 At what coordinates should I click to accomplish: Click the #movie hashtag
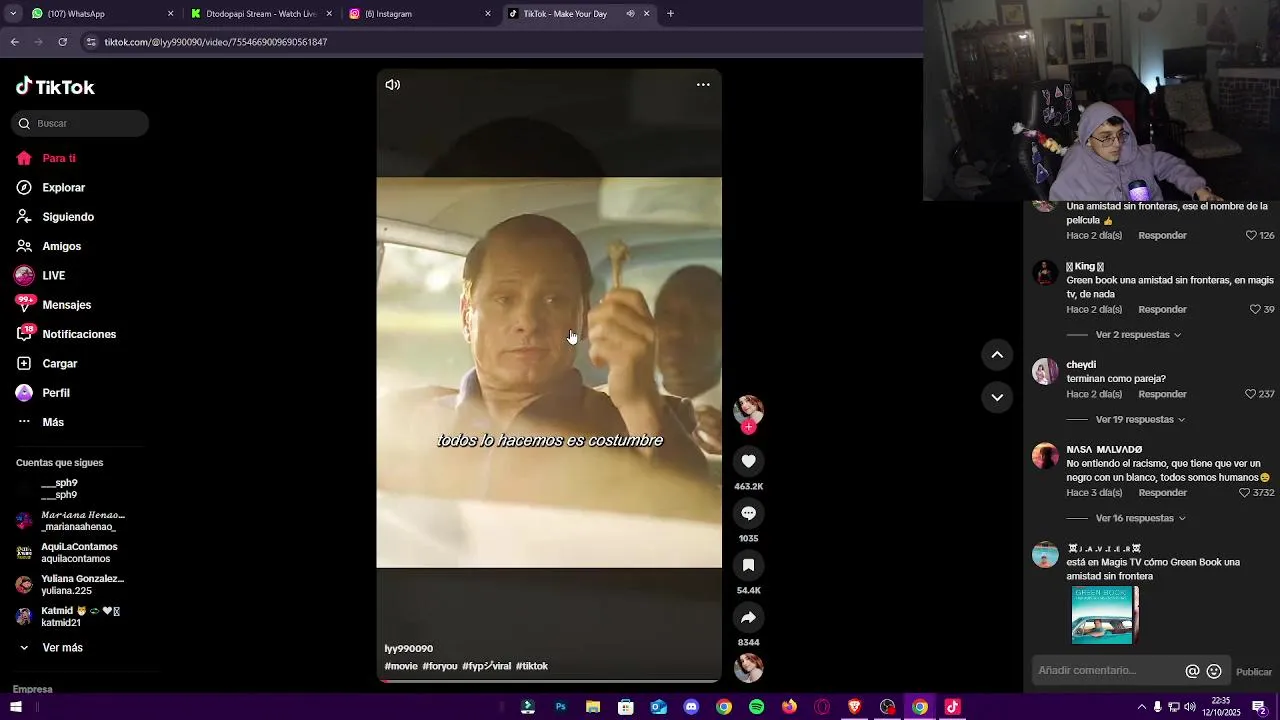pos(401,666)
